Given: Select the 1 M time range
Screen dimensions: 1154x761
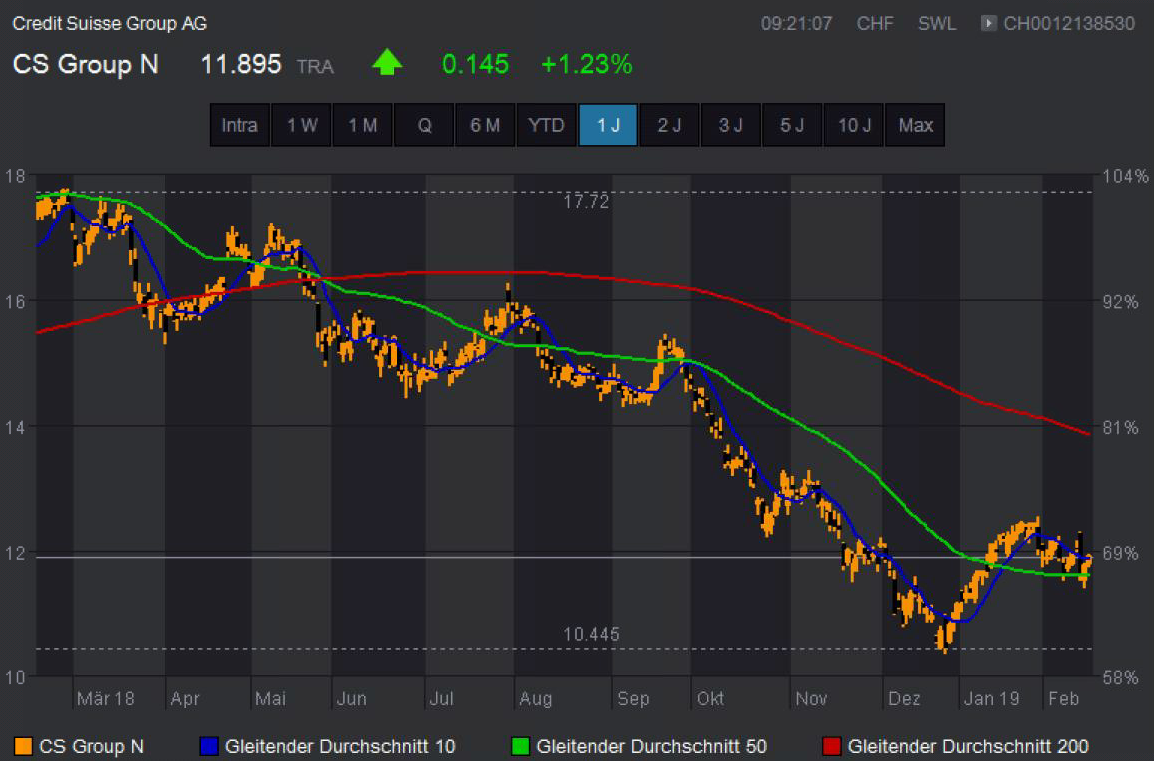Looking at the screenshot, I should [363, 125].
